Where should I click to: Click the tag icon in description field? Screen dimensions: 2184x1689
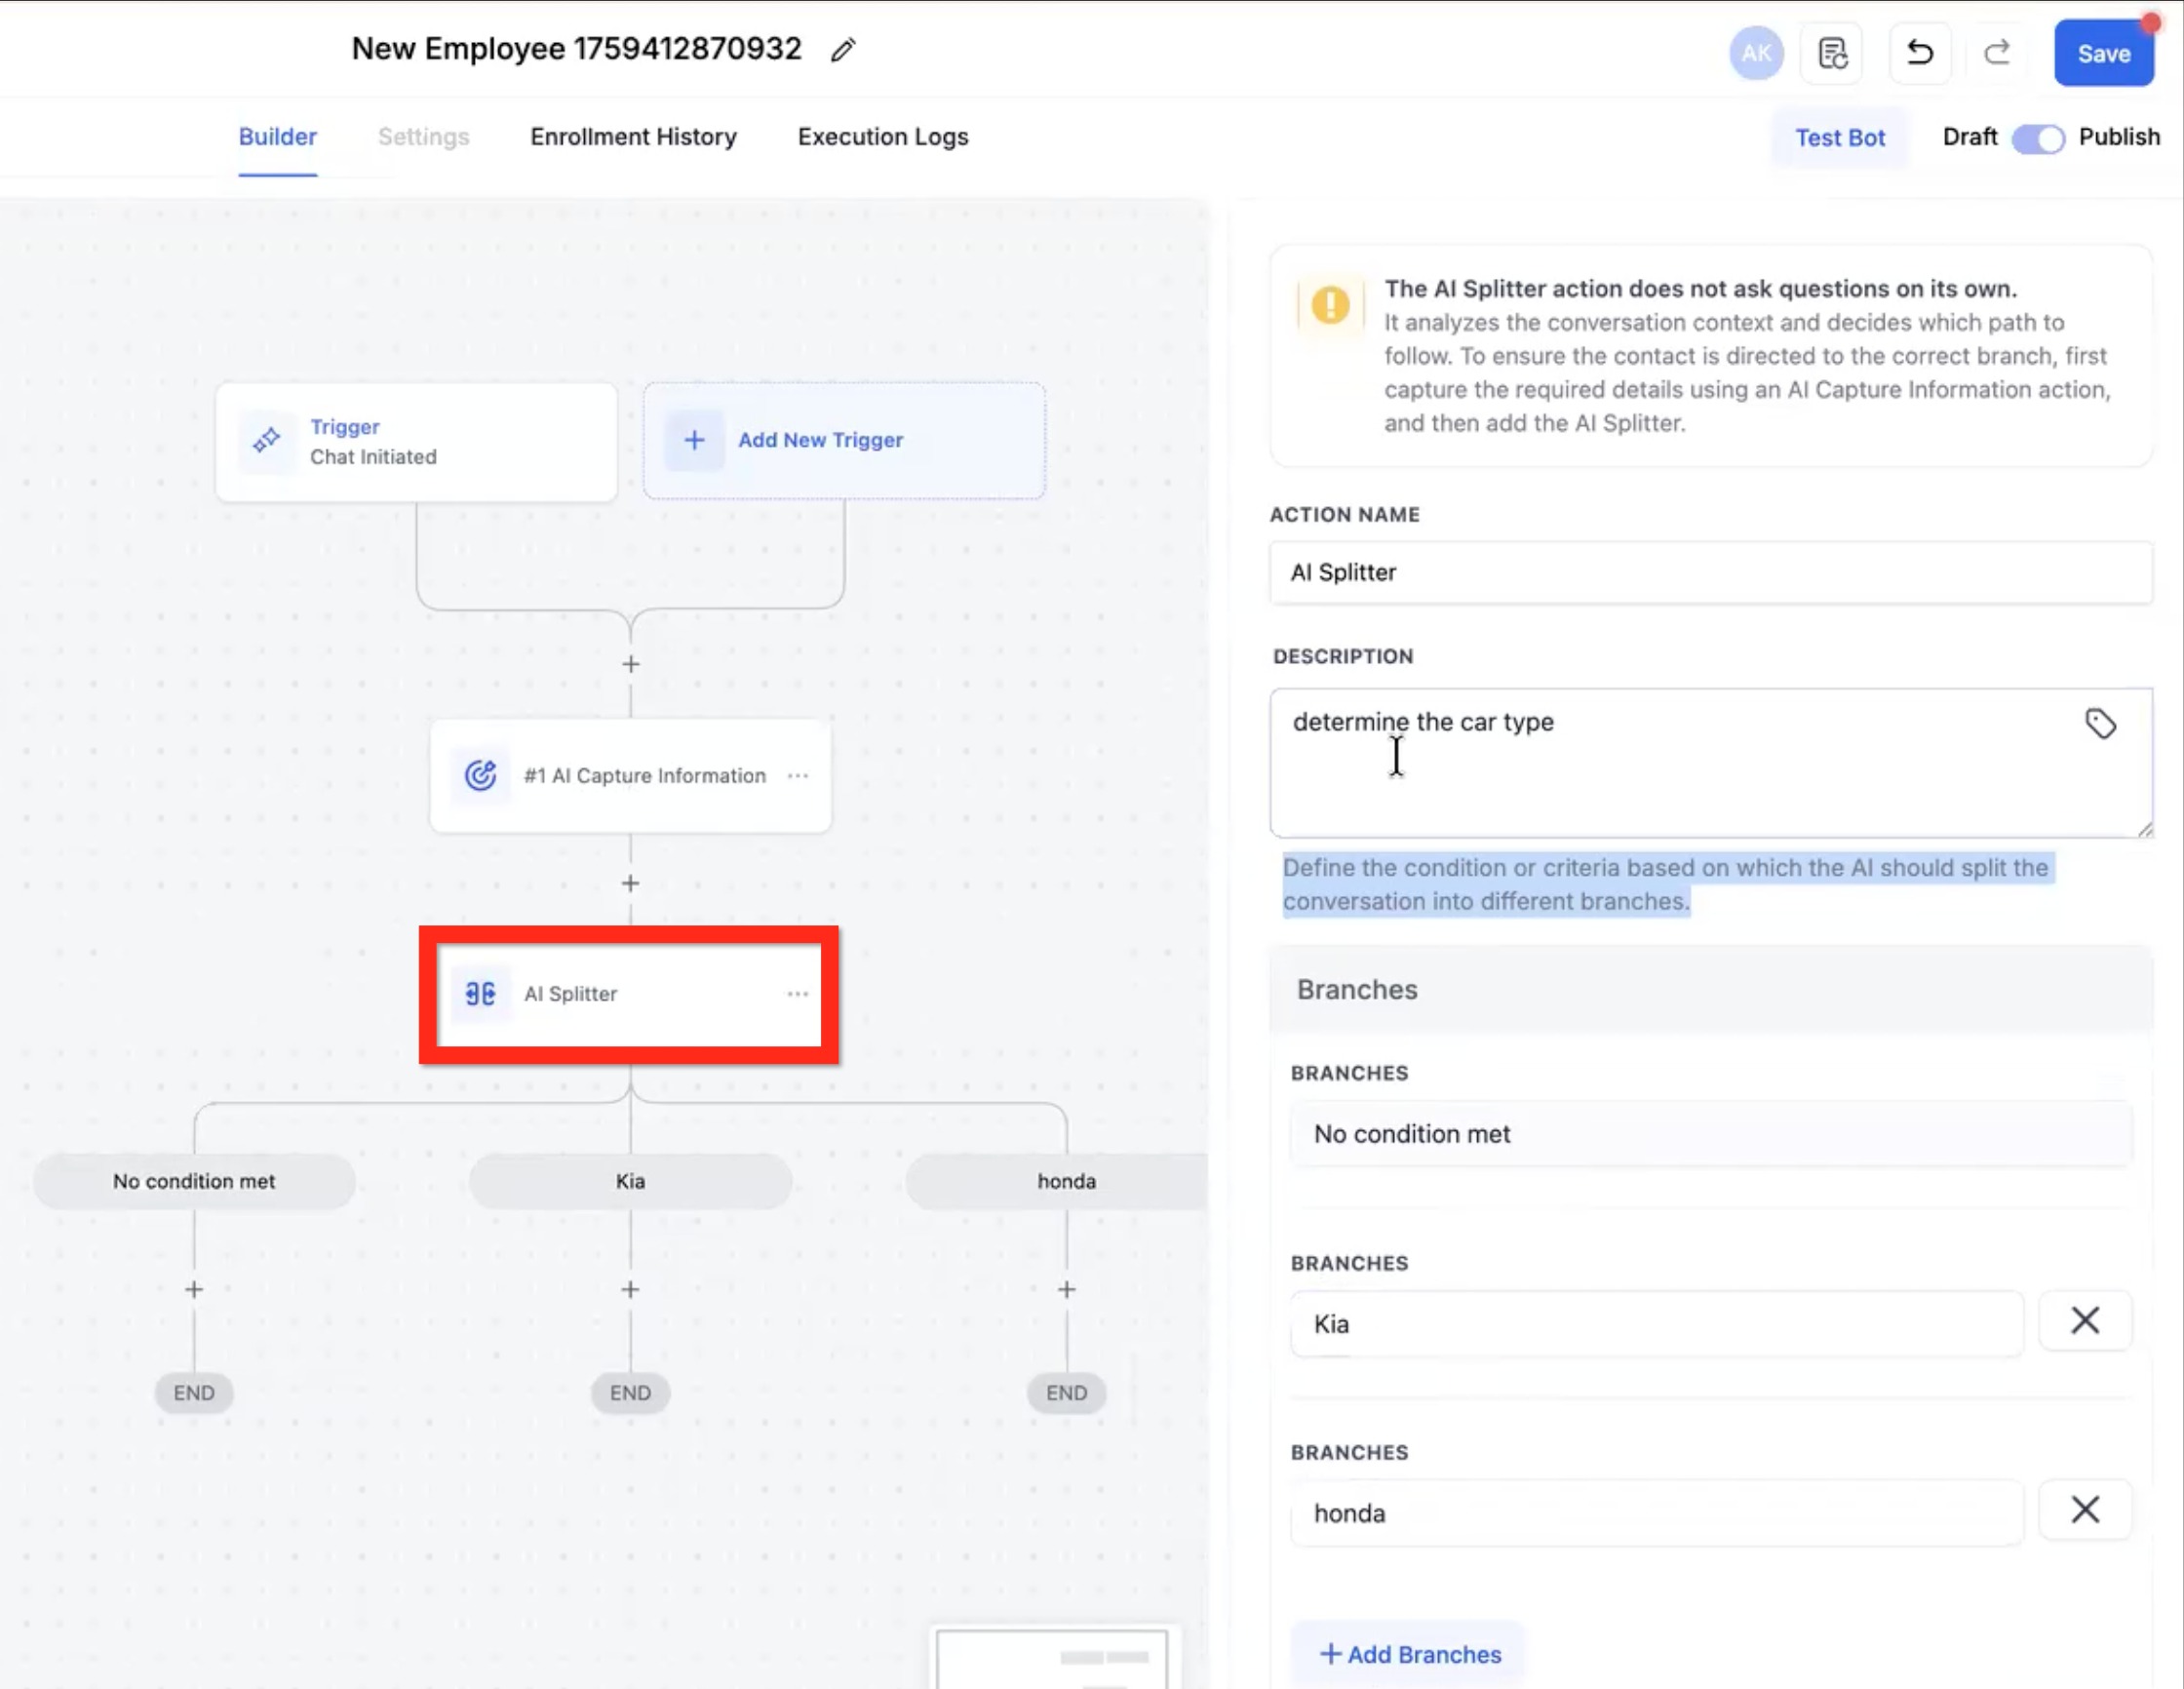pyautogui.click(x=2100, y=723)
